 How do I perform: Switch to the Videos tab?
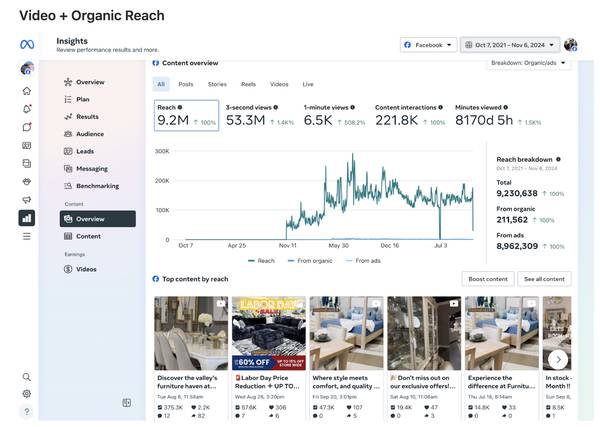point(279,84)
